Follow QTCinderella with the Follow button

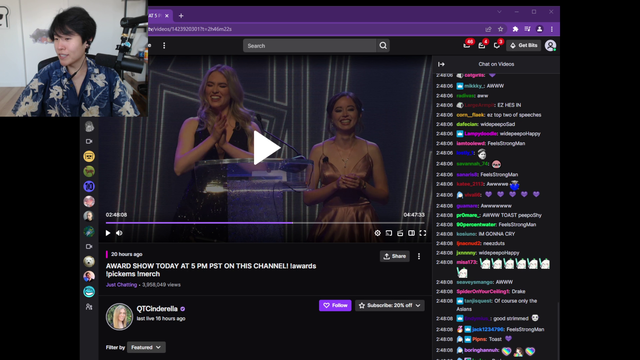coord(335,305)
